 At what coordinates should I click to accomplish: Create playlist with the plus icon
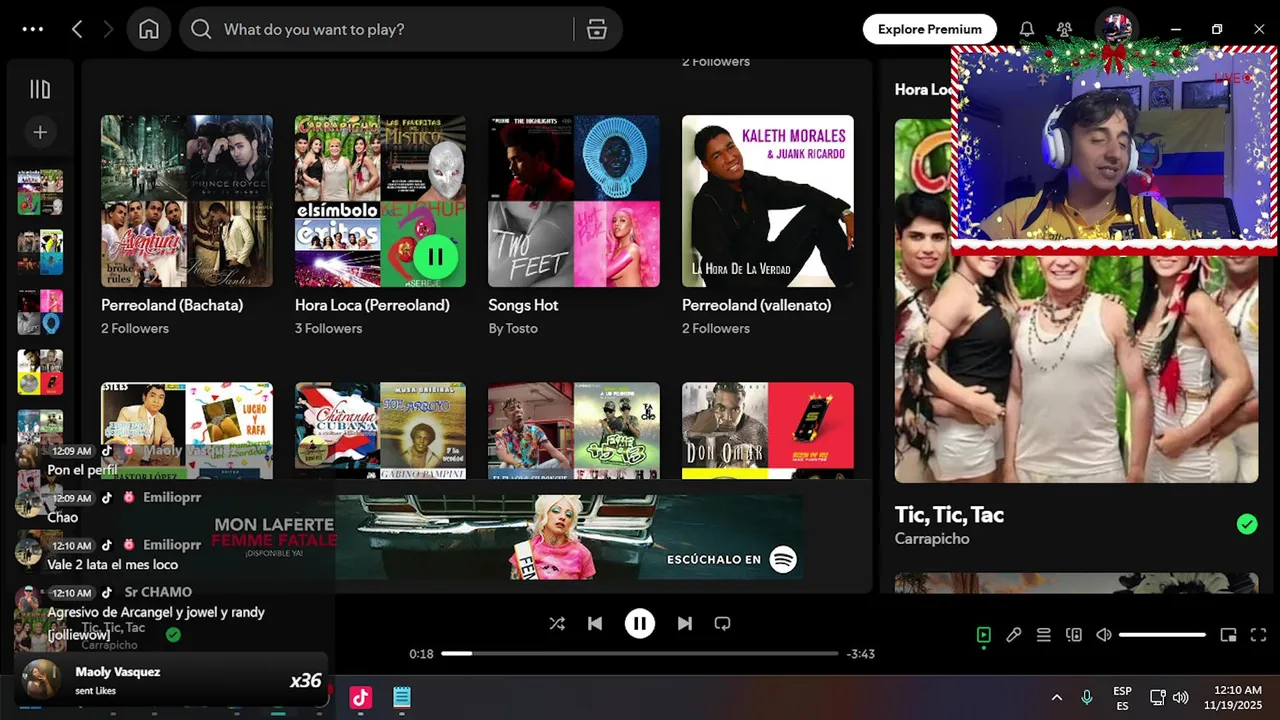click(x=40, y=132)
